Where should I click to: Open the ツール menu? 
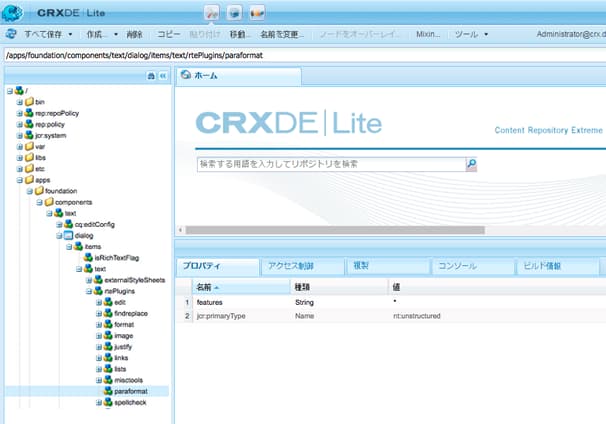(x=471, y=34)
